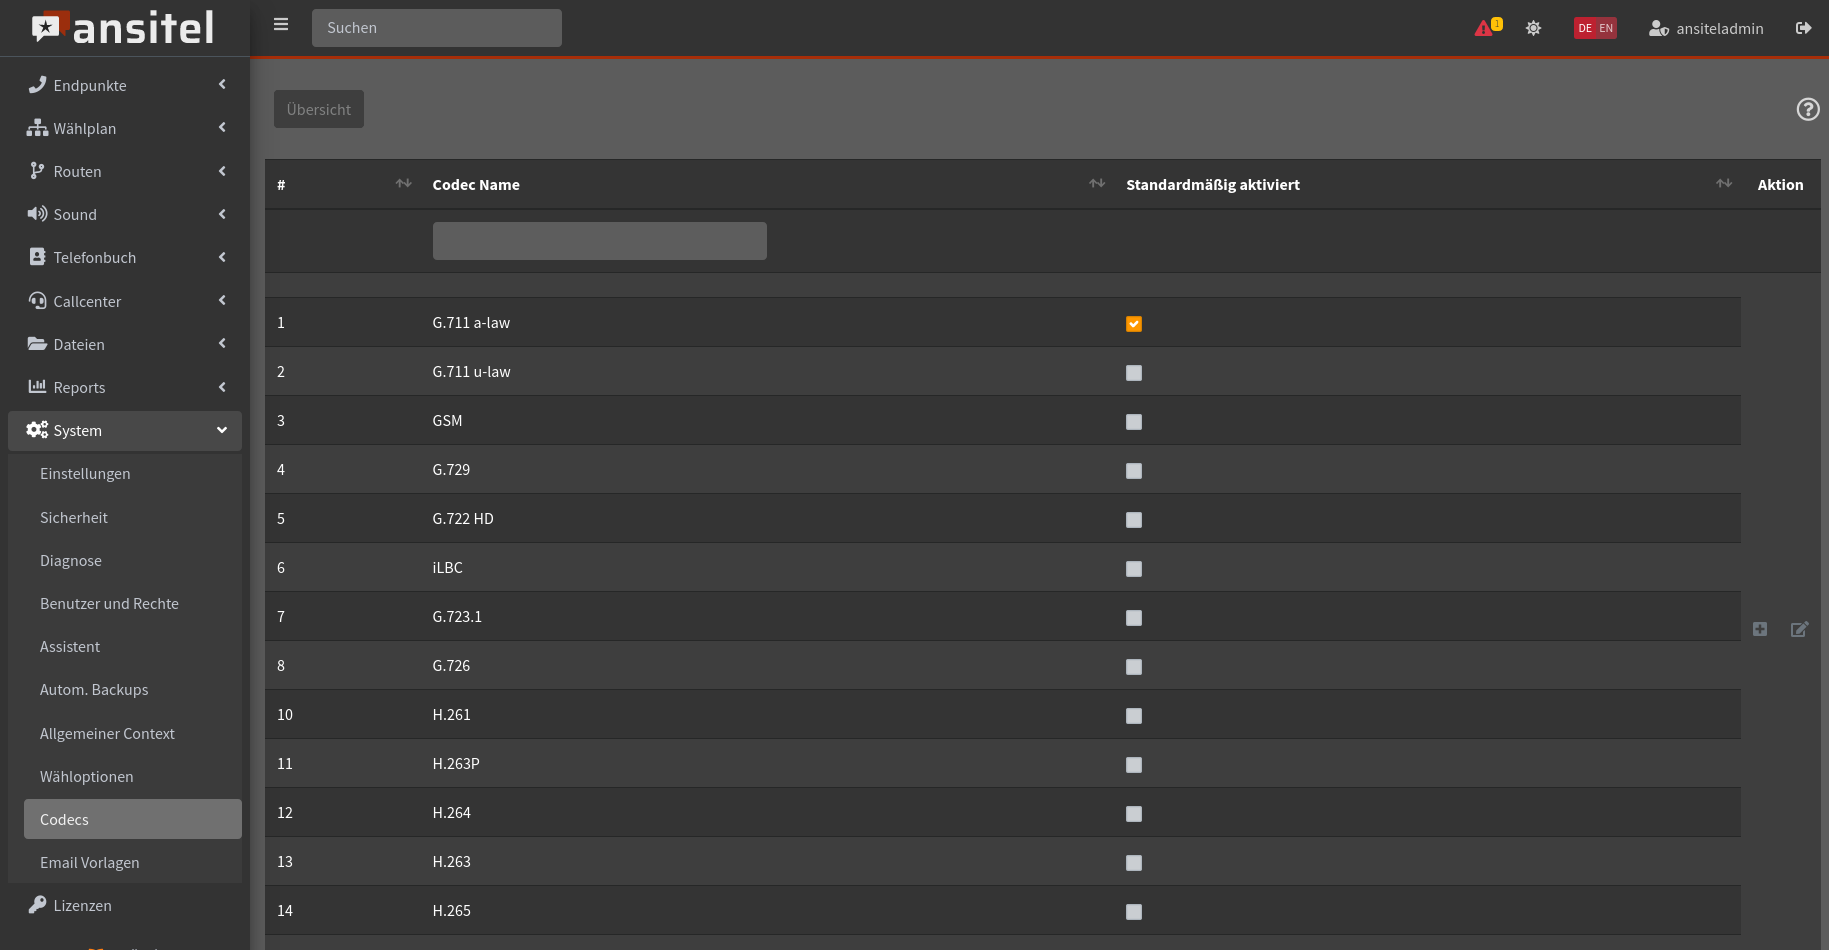This screenshot has height=950, width=1829.
Task: Open Email Vorlagen in the System submenu
Action: click(90, 863)
